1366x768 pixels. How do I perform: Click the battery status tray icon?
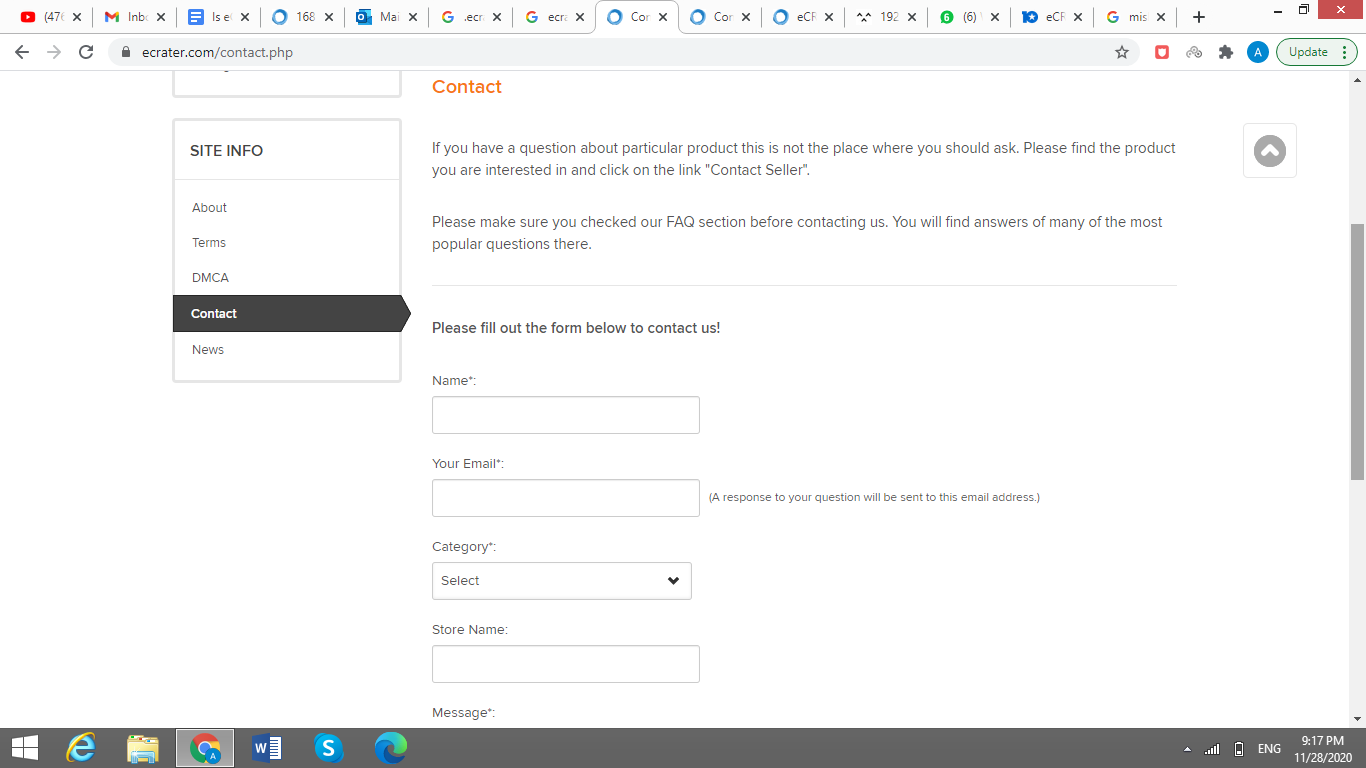(x=1239, y=749)
